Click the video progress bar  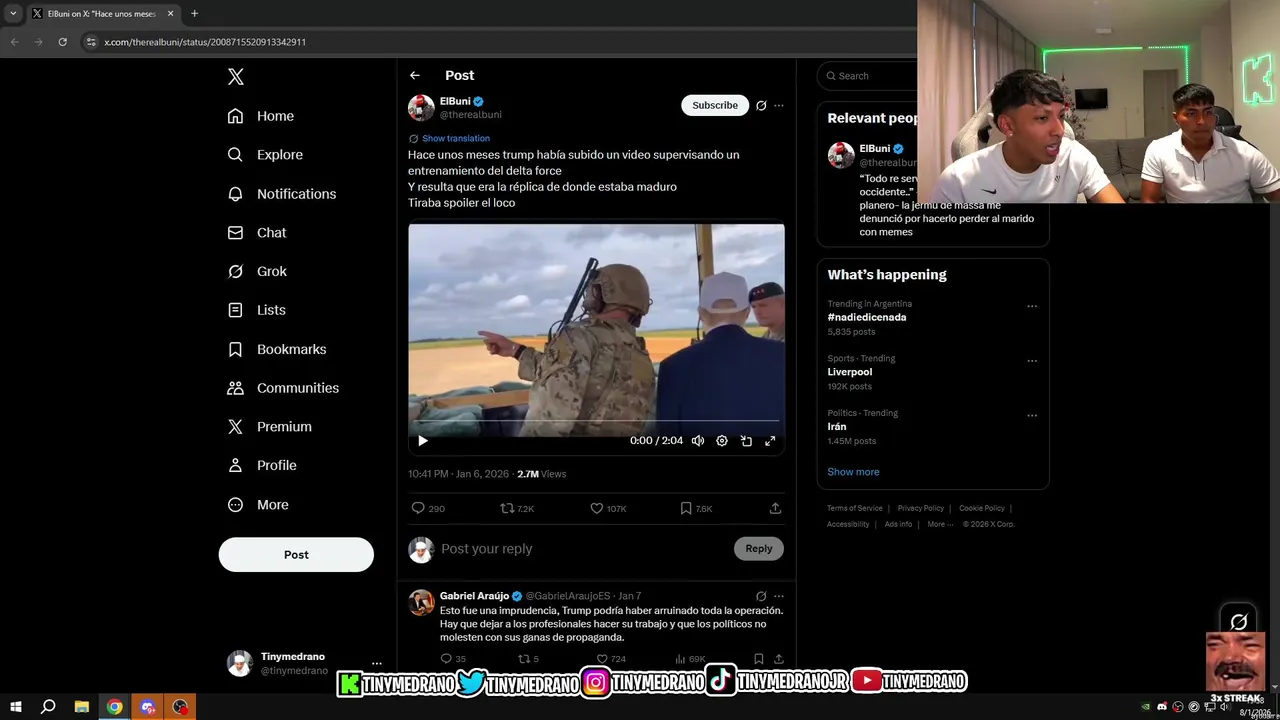pyautogui.click(x=596, y=421)
